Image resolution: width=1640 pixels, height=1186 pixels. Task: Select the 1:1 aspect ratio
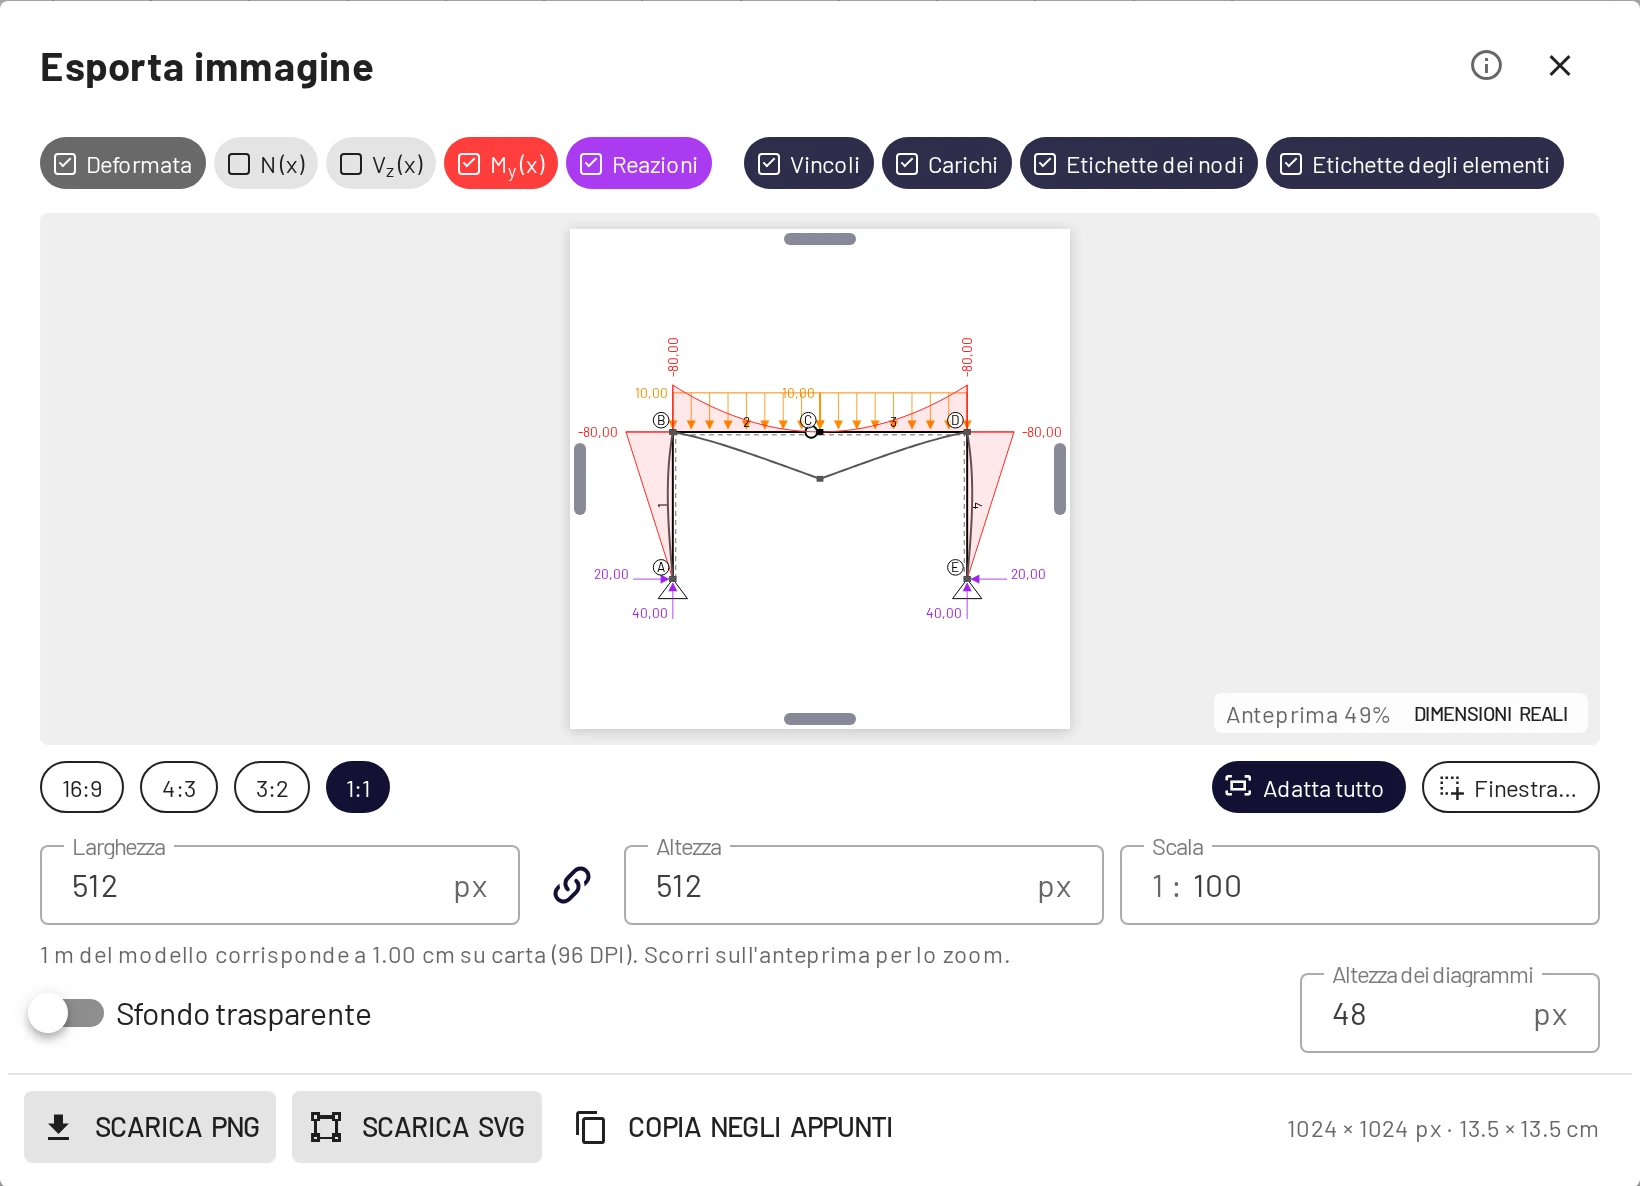pyautogui.click(x=358, y=788)
